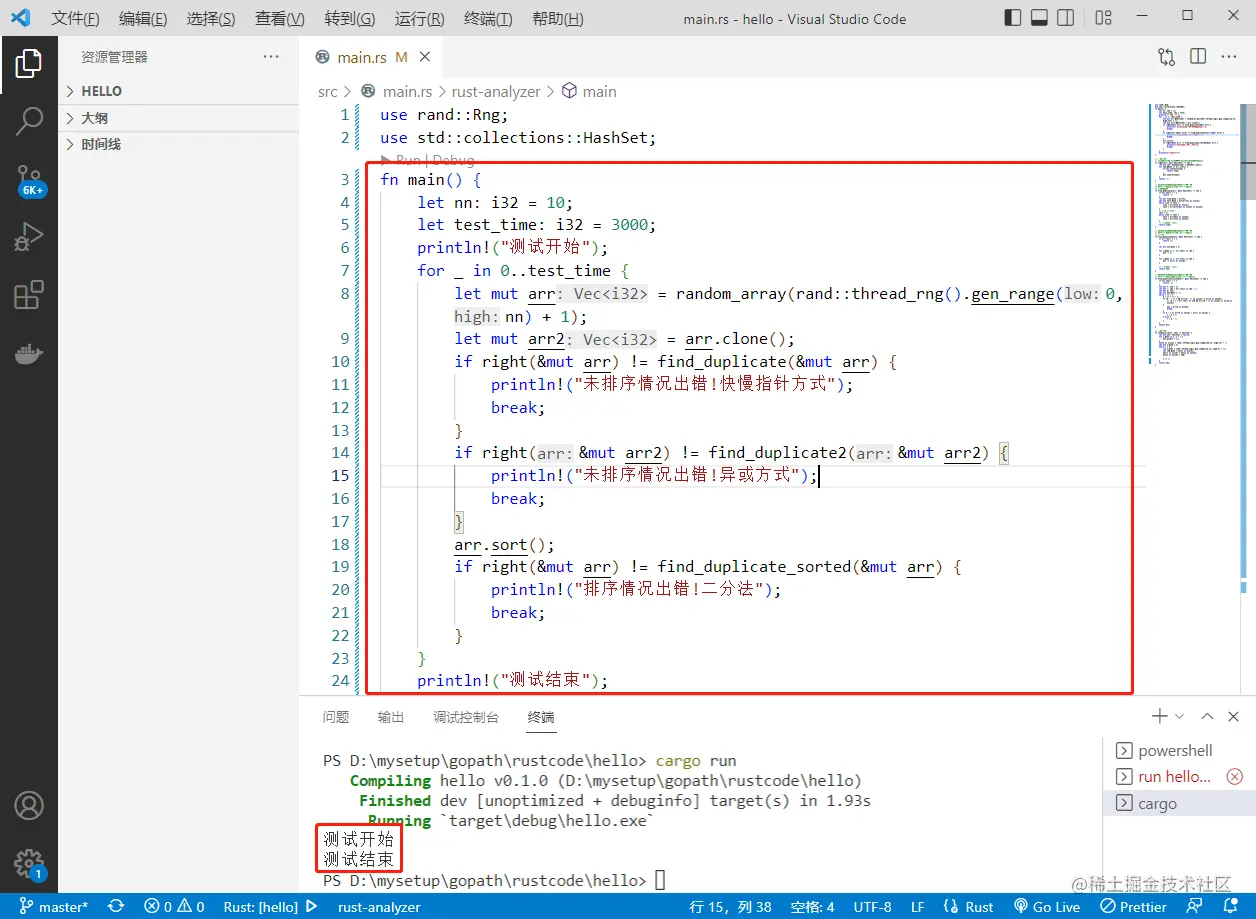The image size is (1256, 919).
Task: Open Customize Layout icon in title bar
Action: [x=1103, y=18]
